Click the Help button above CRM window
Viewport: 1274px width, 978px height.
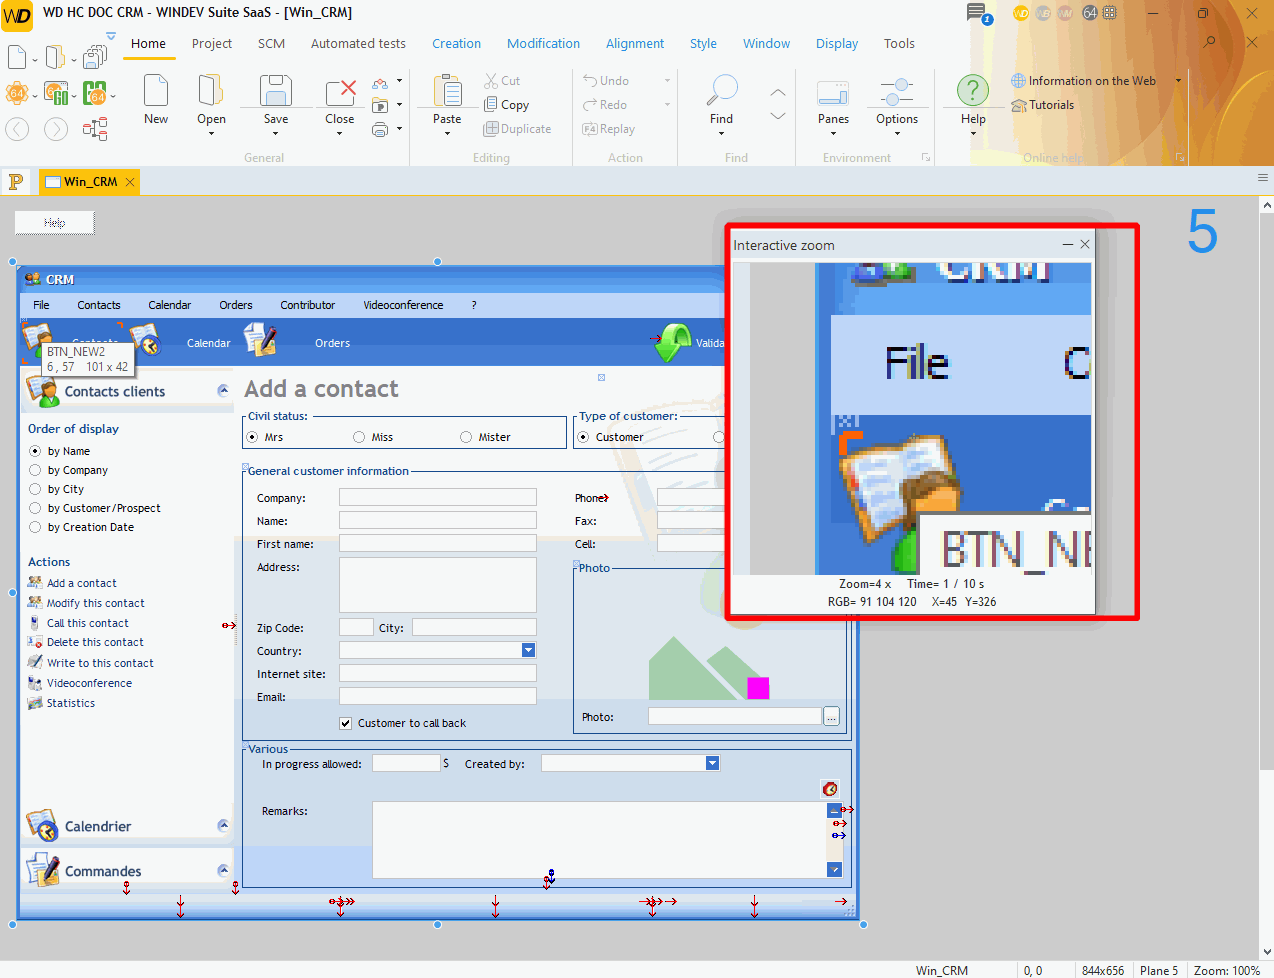(55, 222)
